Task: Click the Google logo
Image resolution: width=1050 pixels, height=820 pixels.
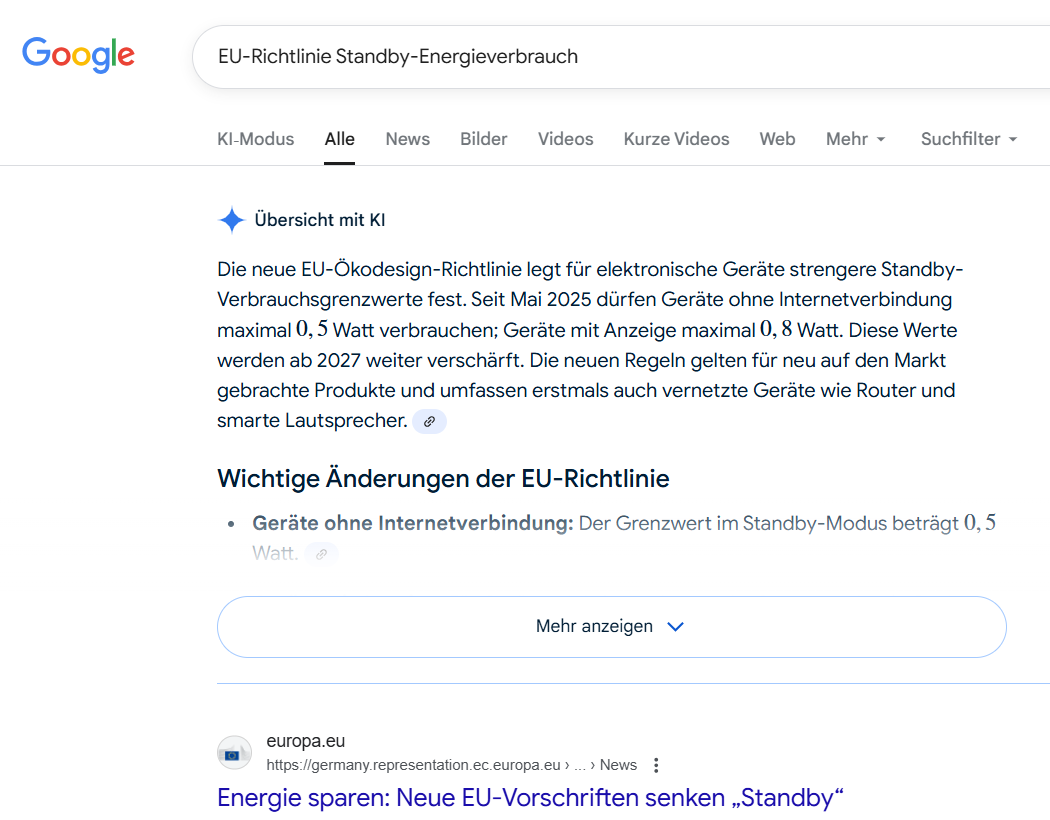Action: [x=78, y=55]
